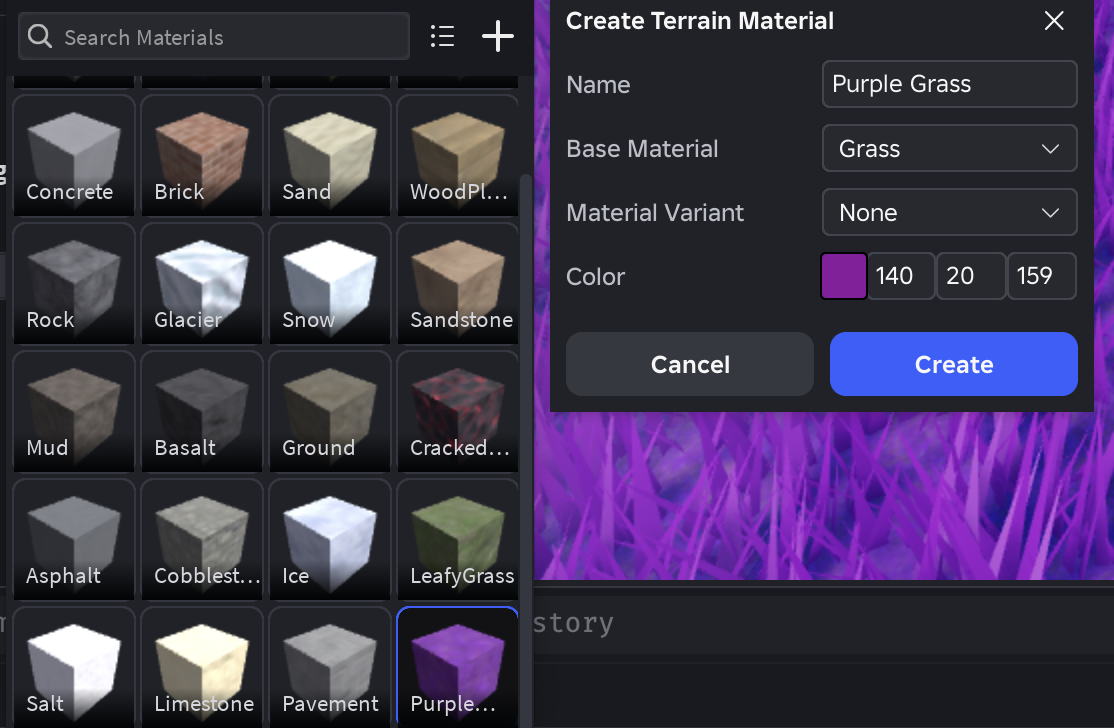Click the search magnifier icon
The width and height of the screenshot is (1114, 728).
(40, 36)
